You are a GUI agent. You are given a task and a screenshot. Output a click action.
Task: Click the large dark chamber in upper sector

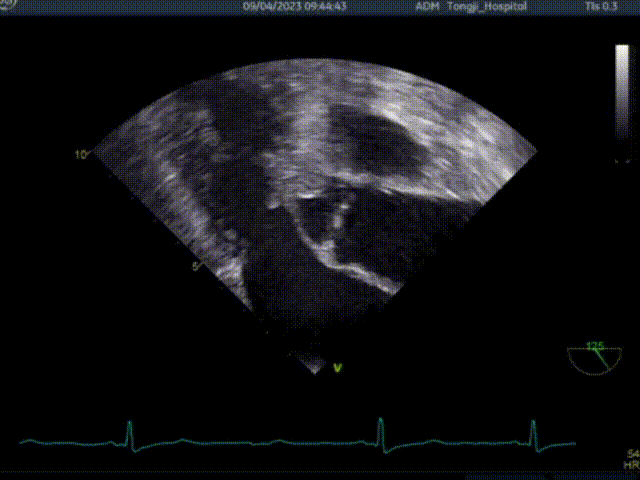[x=380, y=138]
